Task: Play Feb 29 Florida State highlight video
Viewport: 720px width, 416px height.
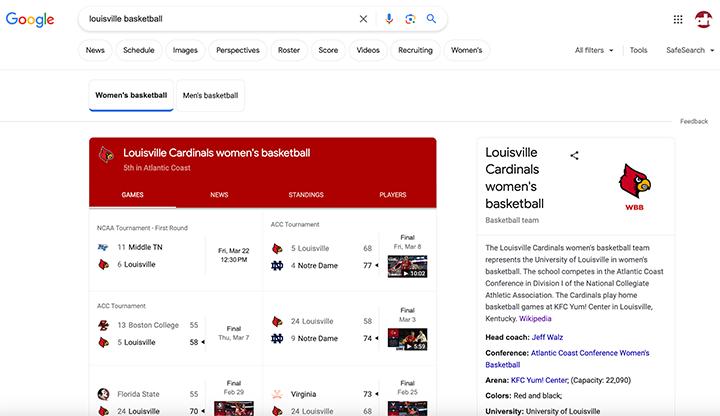Action: [x=234, y=408]
